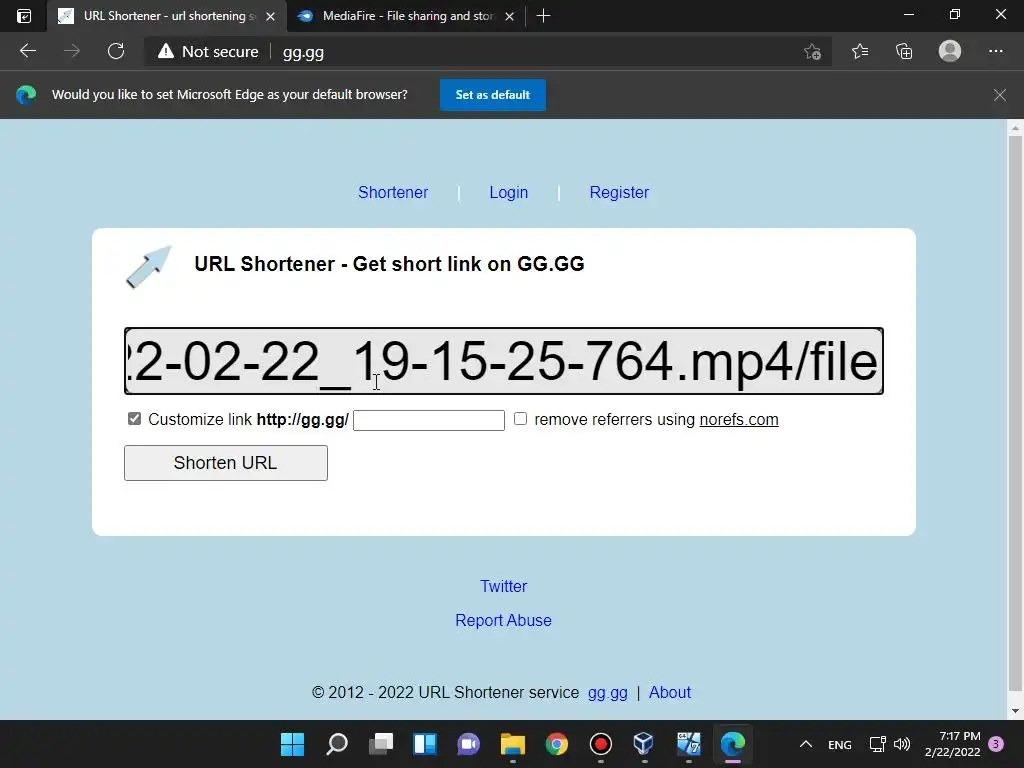The height and width of the screenshot is (768, 1024).
Task: Open taskbar Search
Action: click(x=337, y=744)
